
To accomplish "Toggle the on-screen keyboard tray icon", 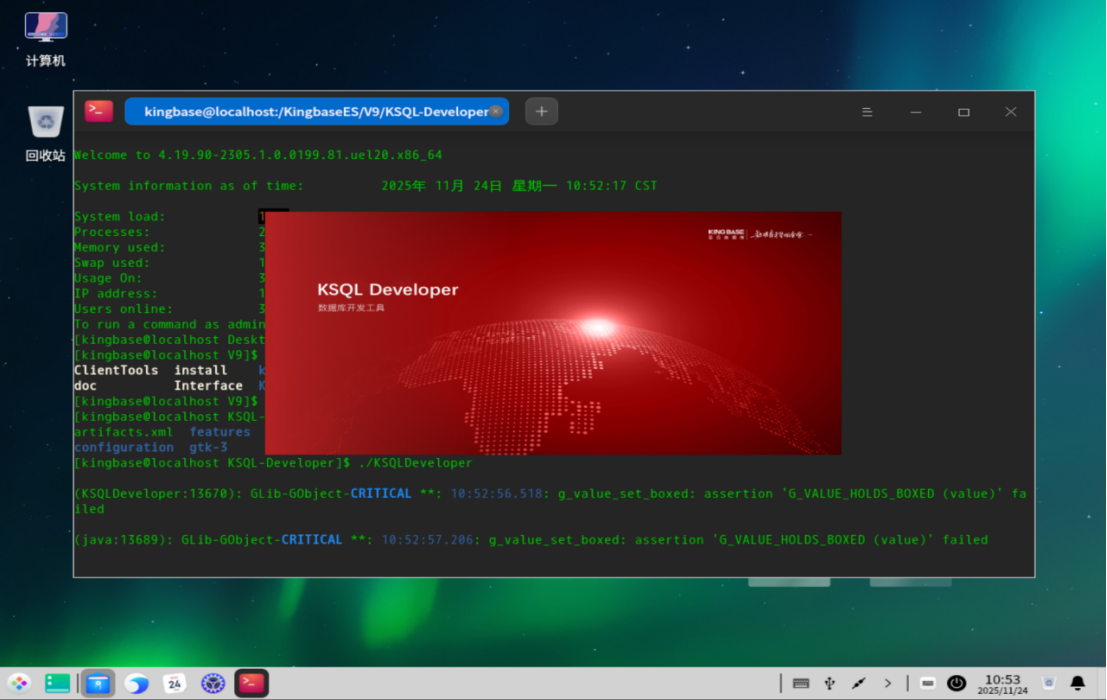I will (800, 683).
